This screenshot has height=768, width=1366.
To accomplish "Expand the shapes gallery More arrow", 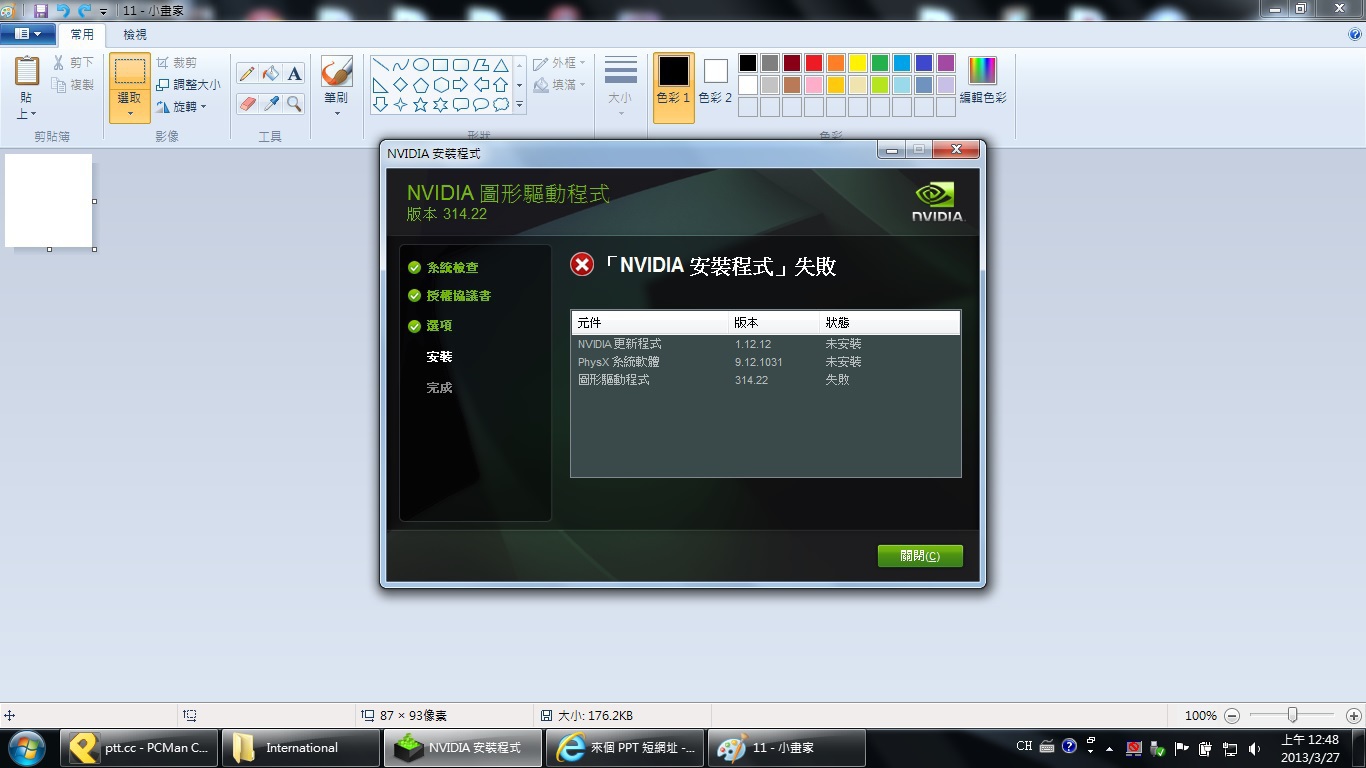I will (519, 104).
